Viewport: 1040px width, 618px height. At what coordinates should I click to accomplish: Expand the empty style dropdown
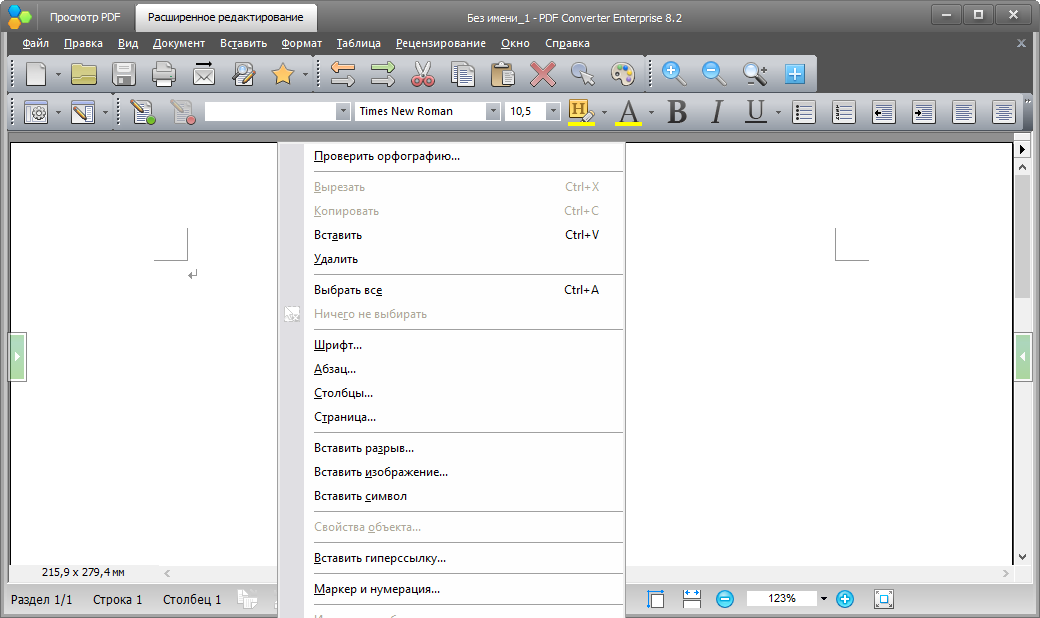click(x=343, y=111)
